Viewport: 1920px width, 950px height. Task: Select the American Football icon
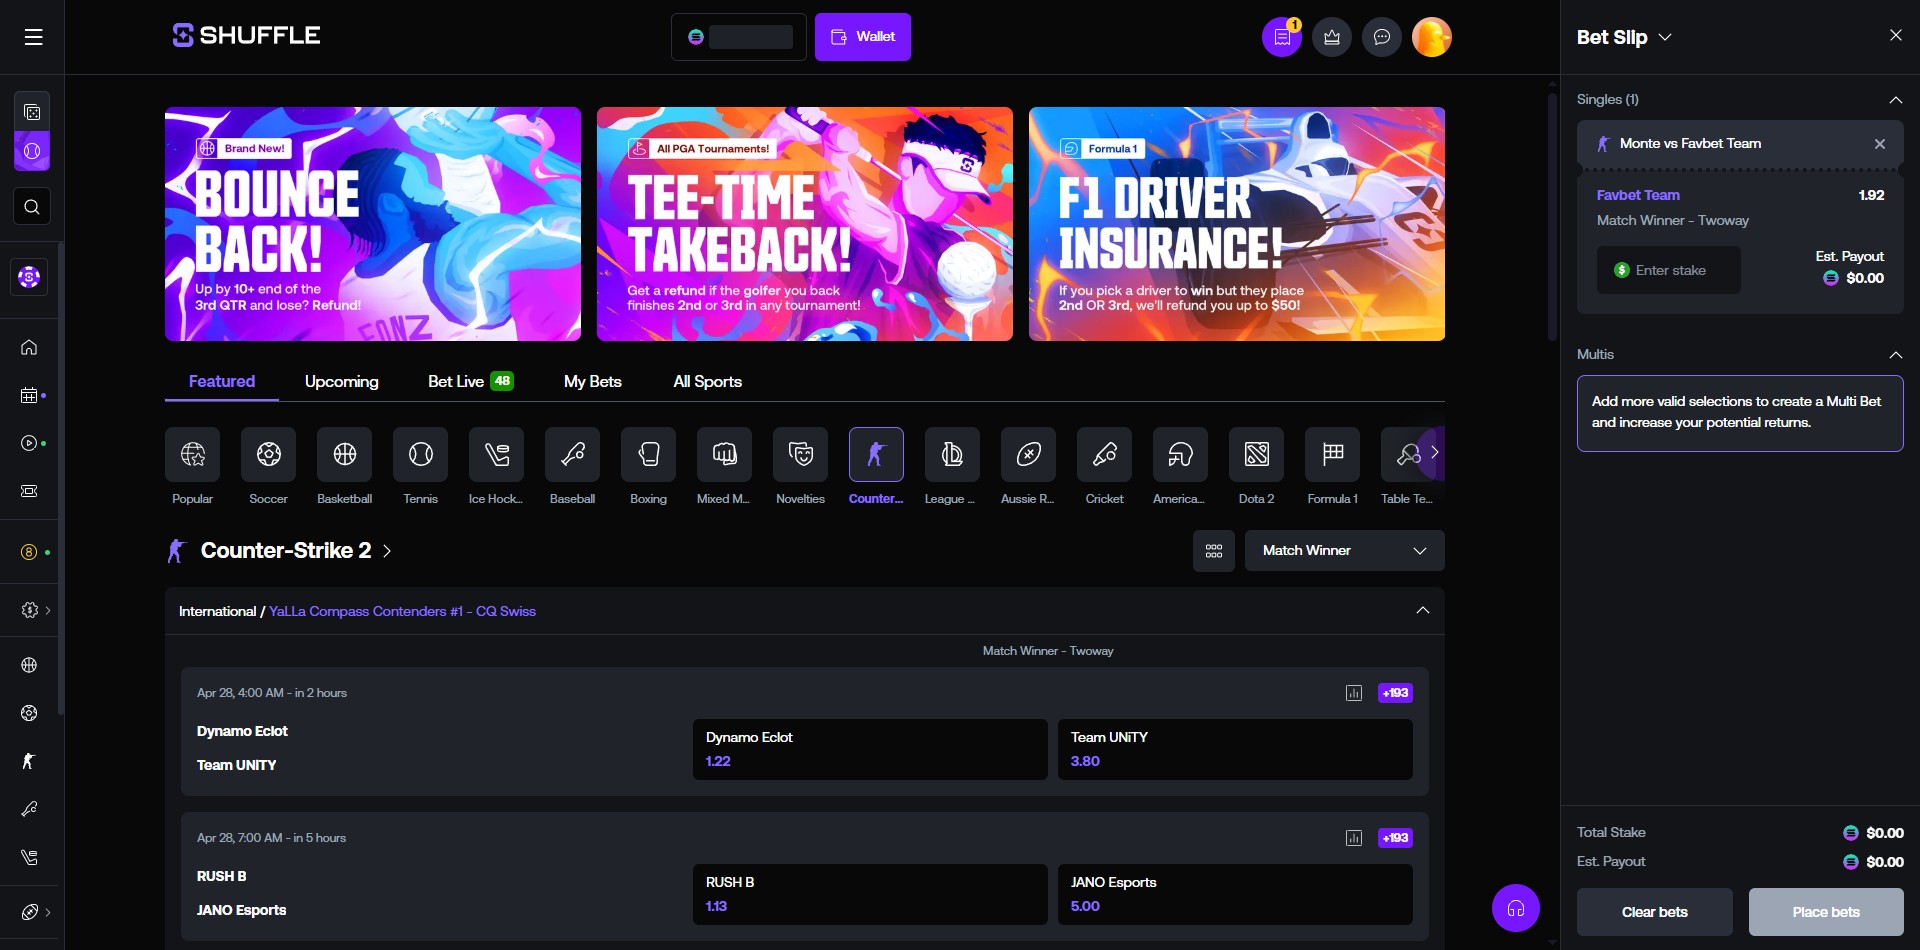1181,454
